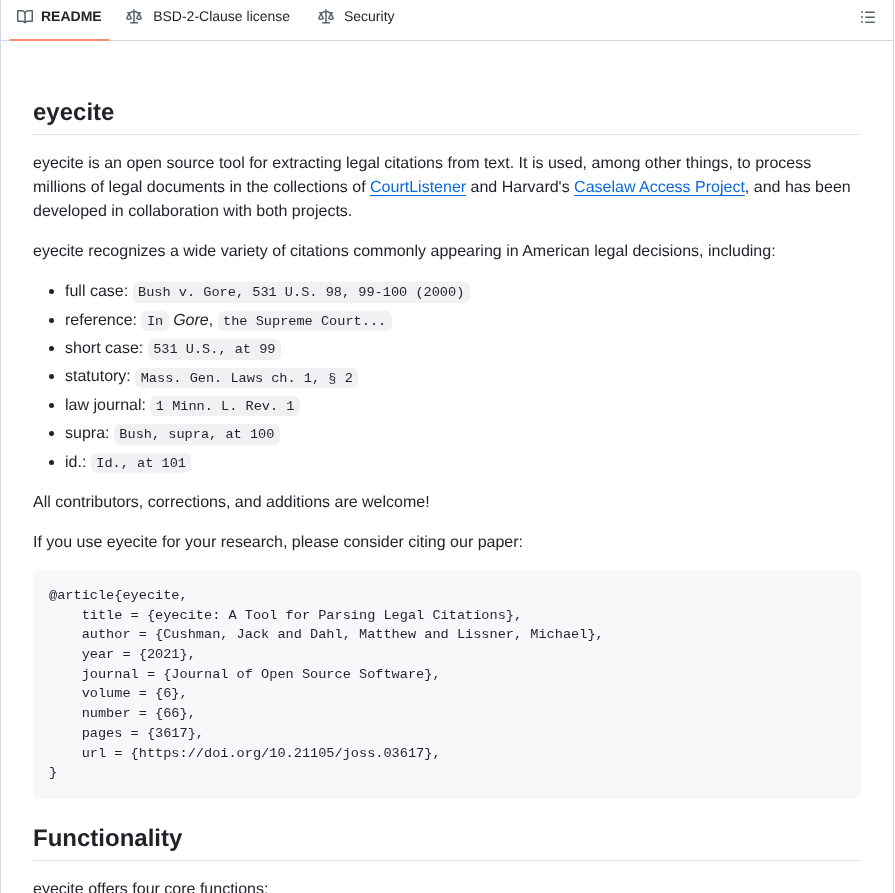Click the scales icon beside BSD-2-Clause license
This screenshot has width=895, height=893.
[x=134, y=16]
